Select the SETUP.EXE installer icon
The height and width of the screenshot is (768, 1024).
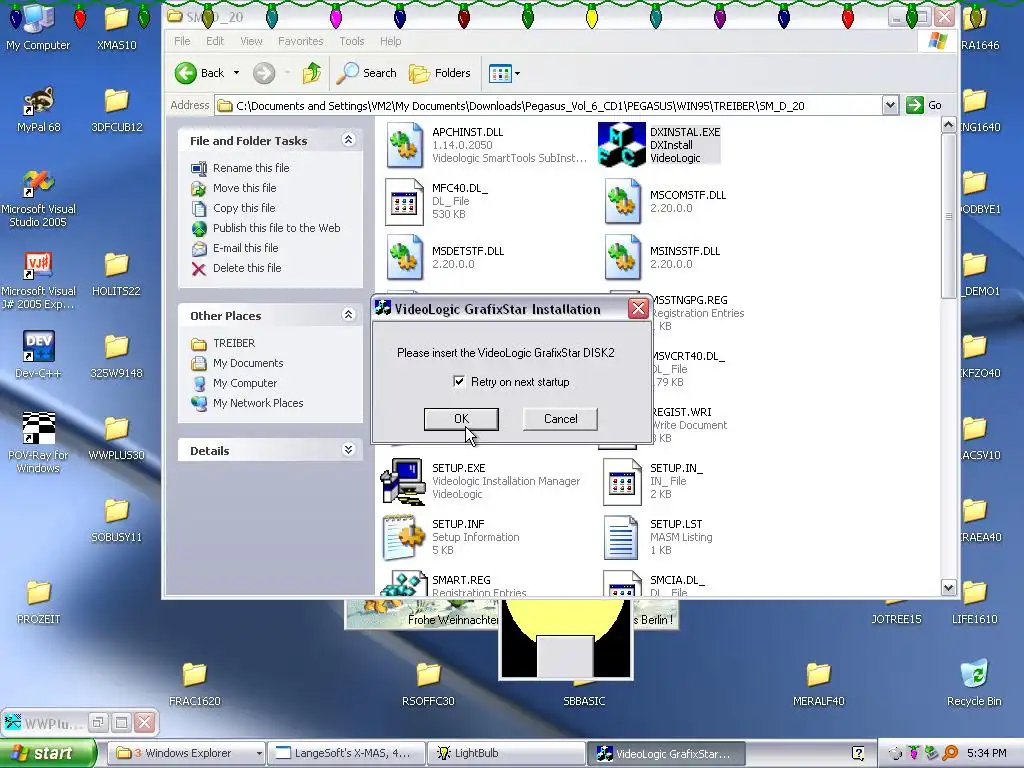point(403,481)
